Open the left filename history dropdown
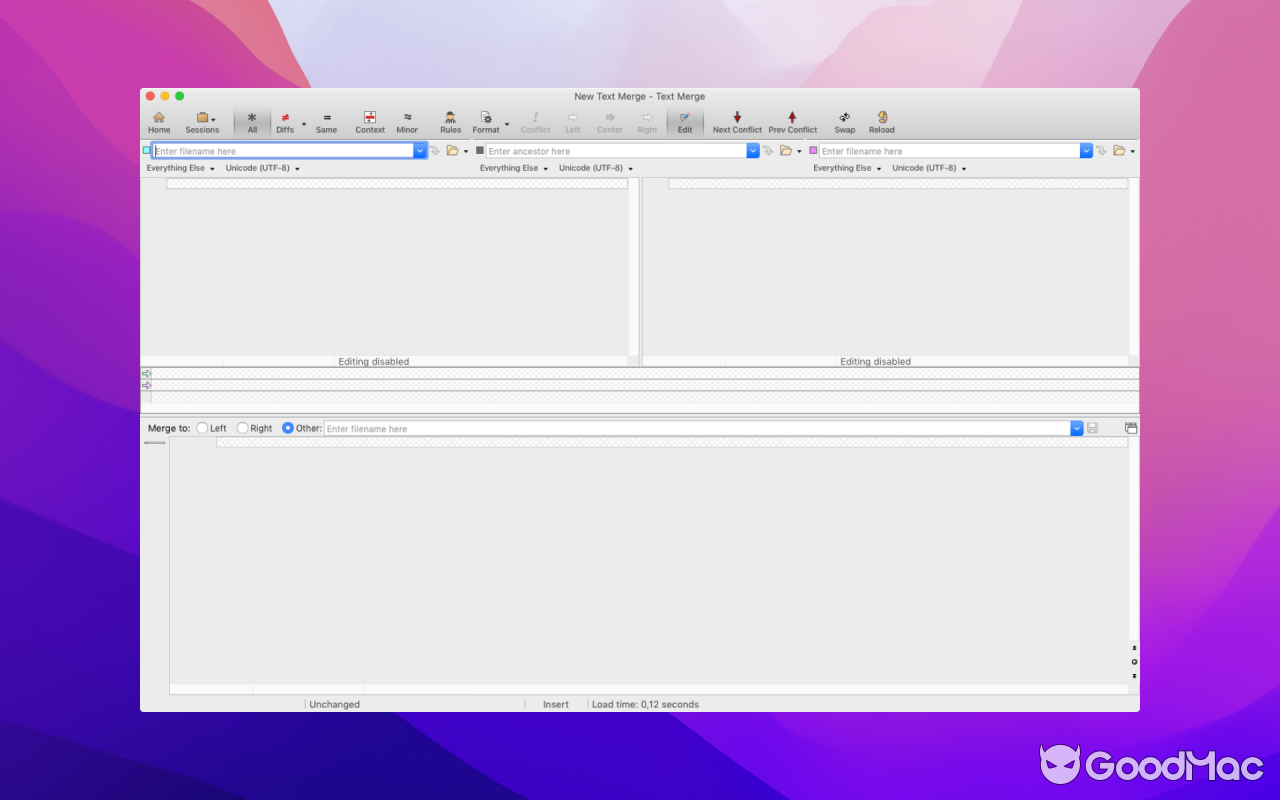 click(419, 150)
